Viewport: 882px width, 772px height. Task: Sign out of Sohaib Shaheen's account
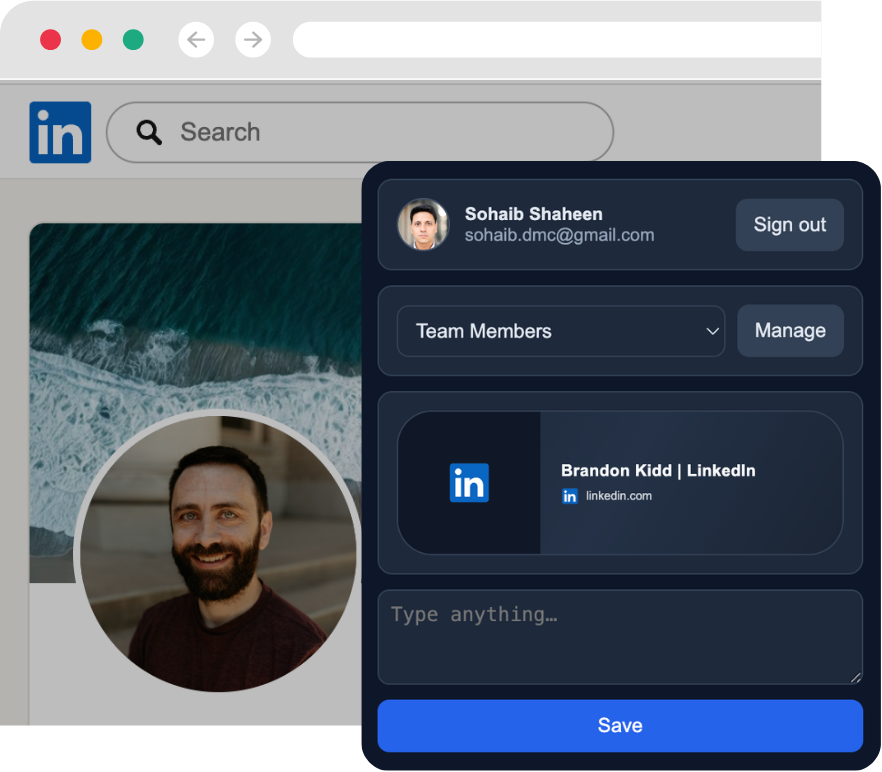[790, 225]
